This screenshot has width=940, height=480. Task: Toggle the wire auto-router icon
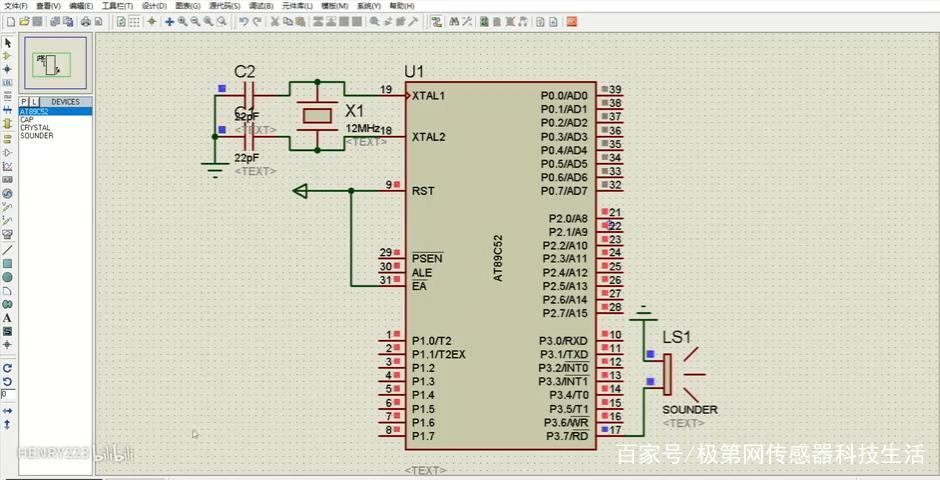437,22
